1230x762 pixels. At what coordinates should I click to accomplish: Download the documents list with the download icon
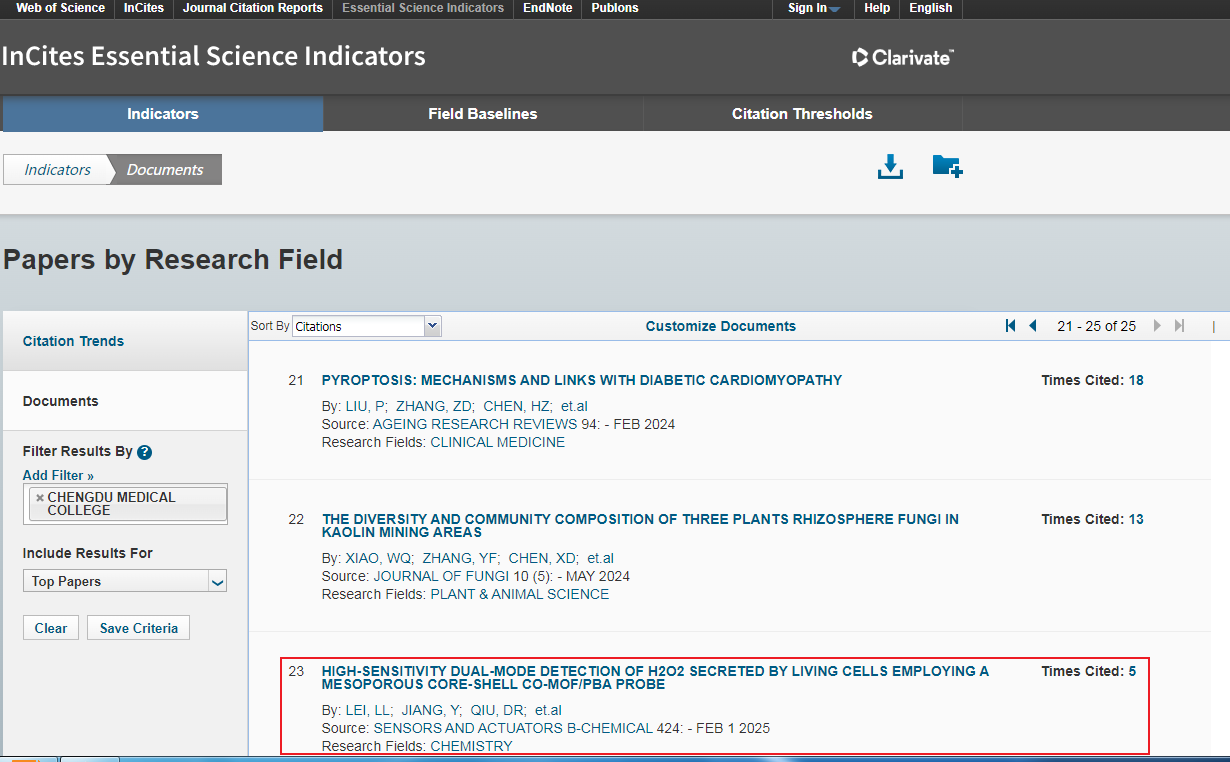coord(890,167)
